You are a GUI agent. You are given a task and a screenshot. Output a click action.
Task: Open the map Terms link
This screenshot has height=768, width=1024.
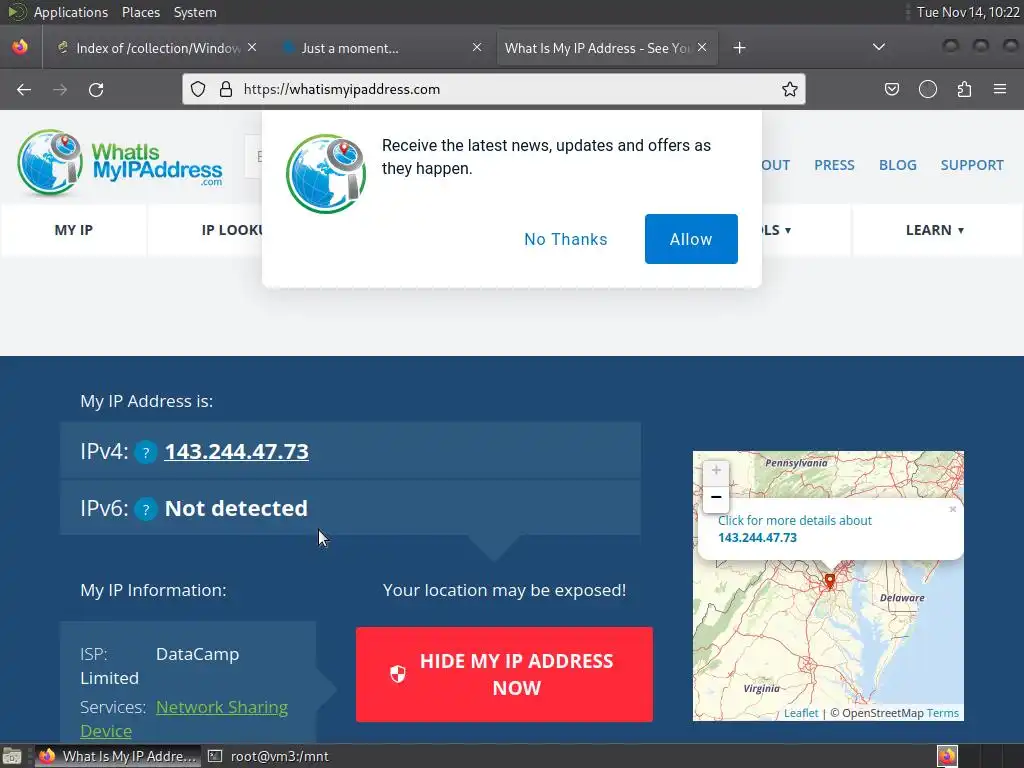tap(942, 713)
